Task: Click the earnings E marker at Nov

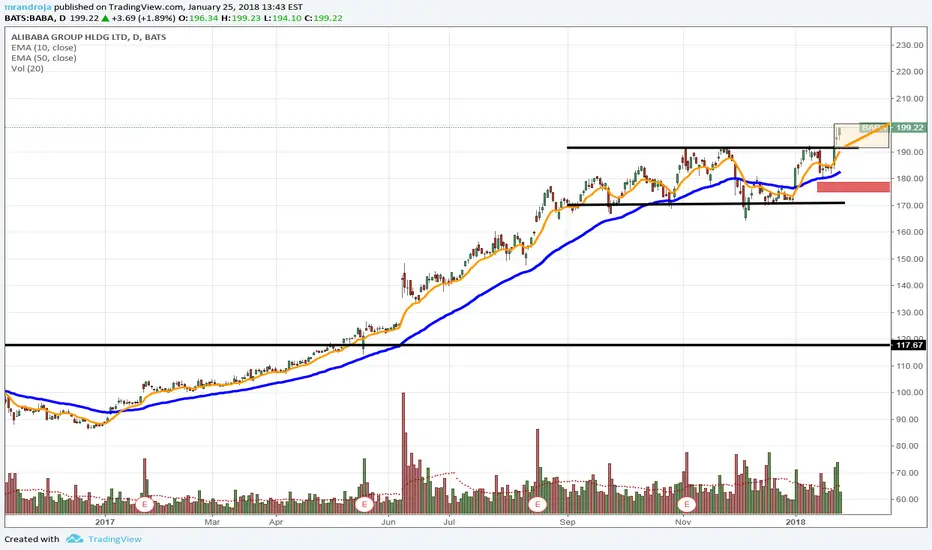Action: click(x=687, y=504)
